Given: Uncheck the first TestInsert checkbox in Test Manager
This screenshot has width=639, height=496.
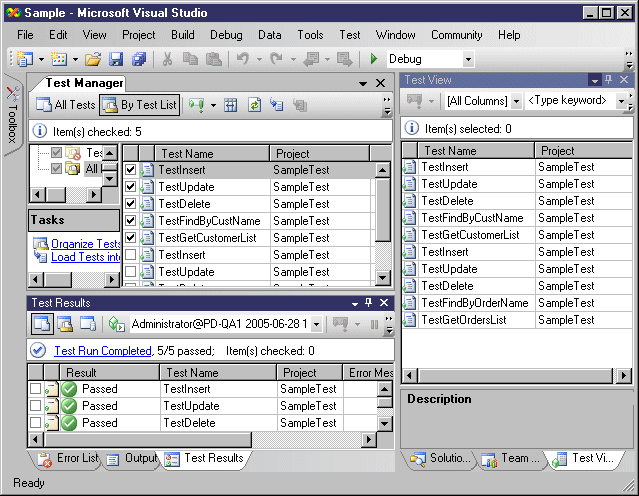Looking at the screenshot, I should click(130, 170).
